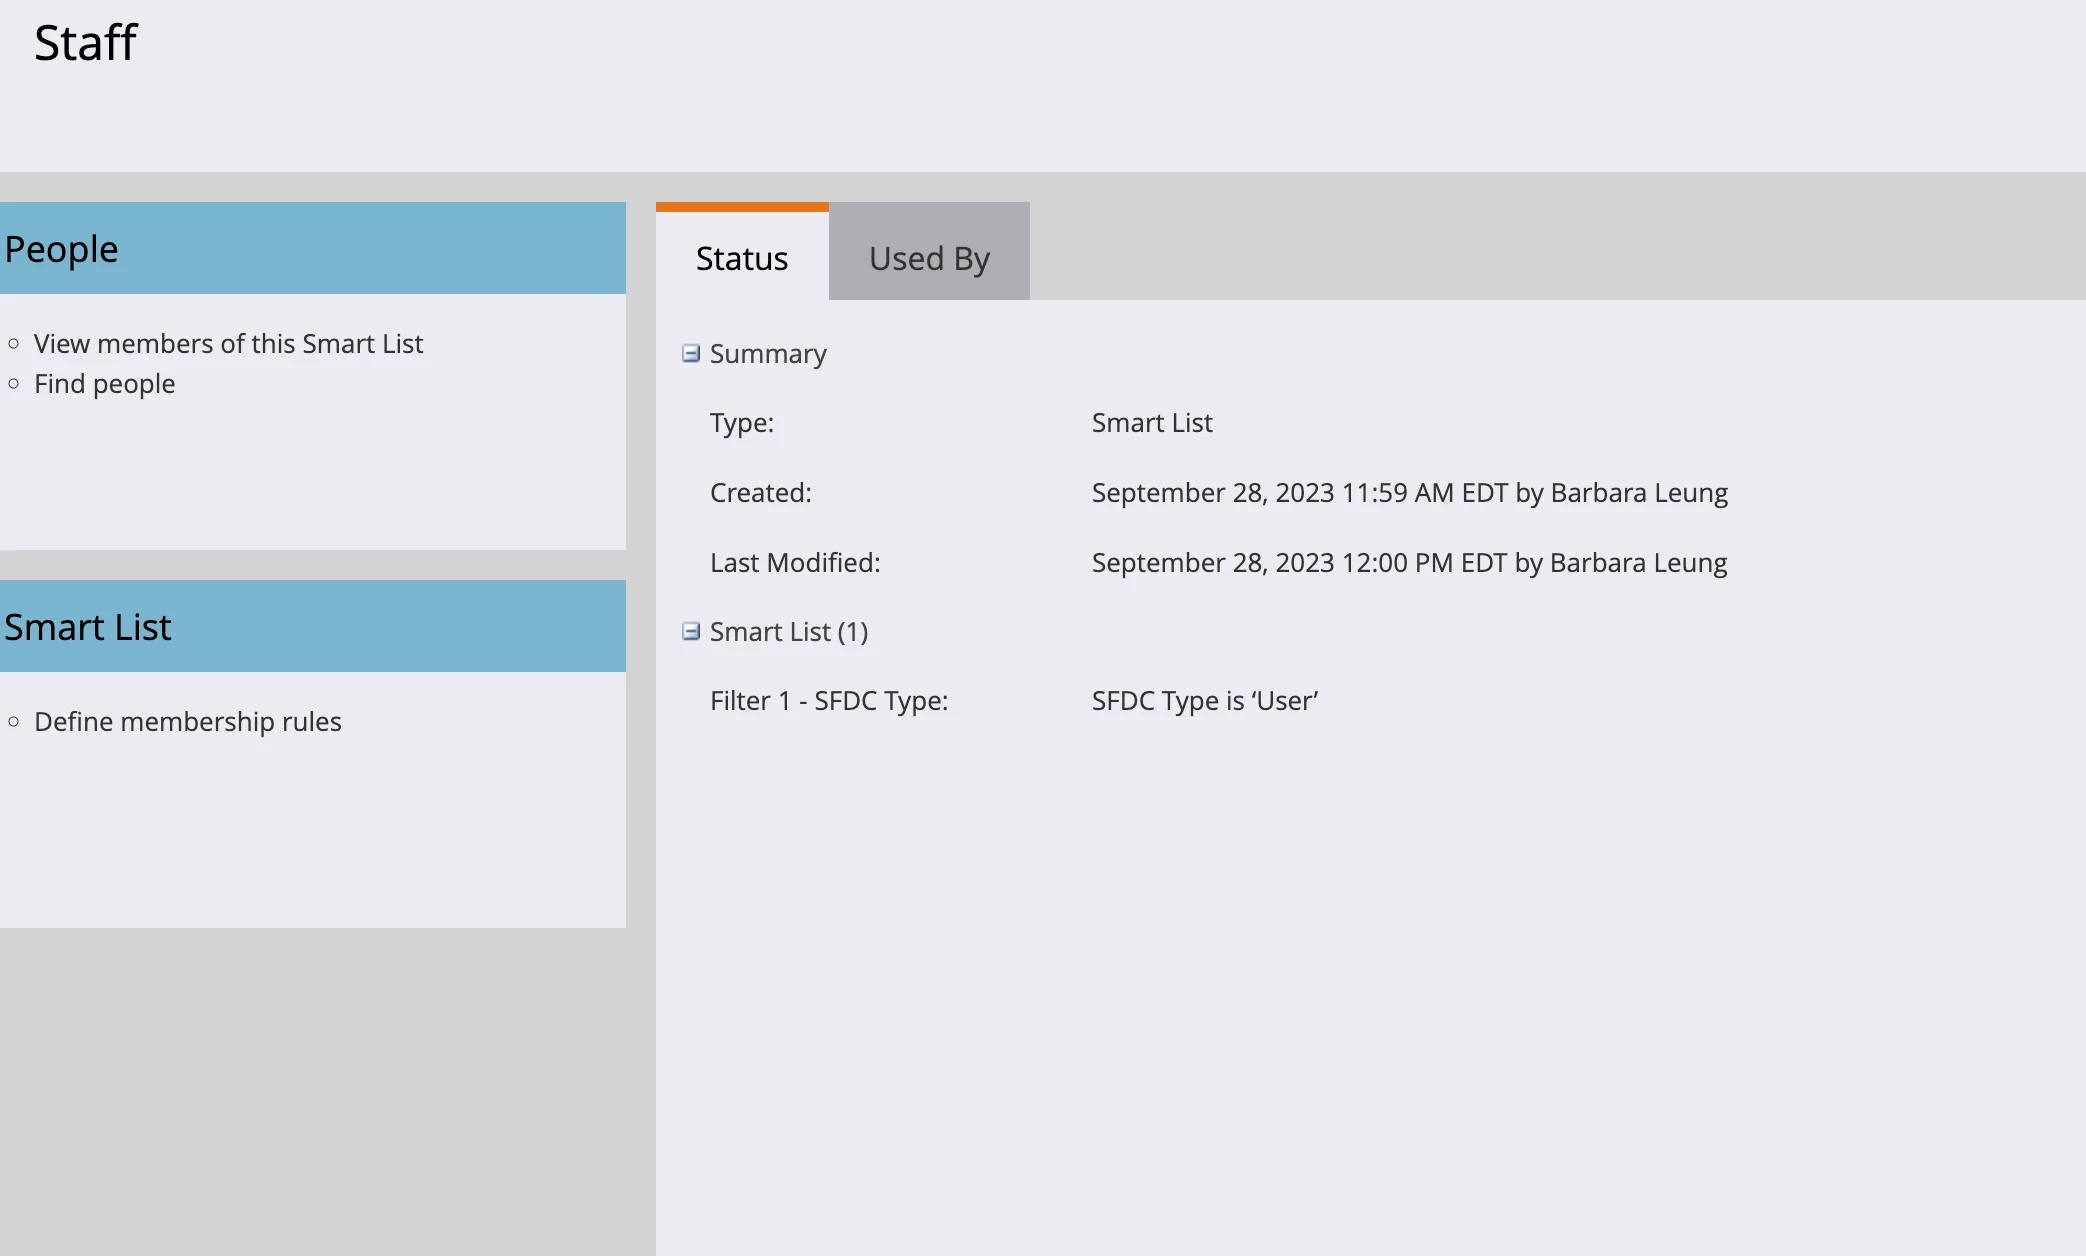Click the Filter 1 - SFDC Type label
This screenshot has height=1256, width=2086.
[x=828, y=700]
